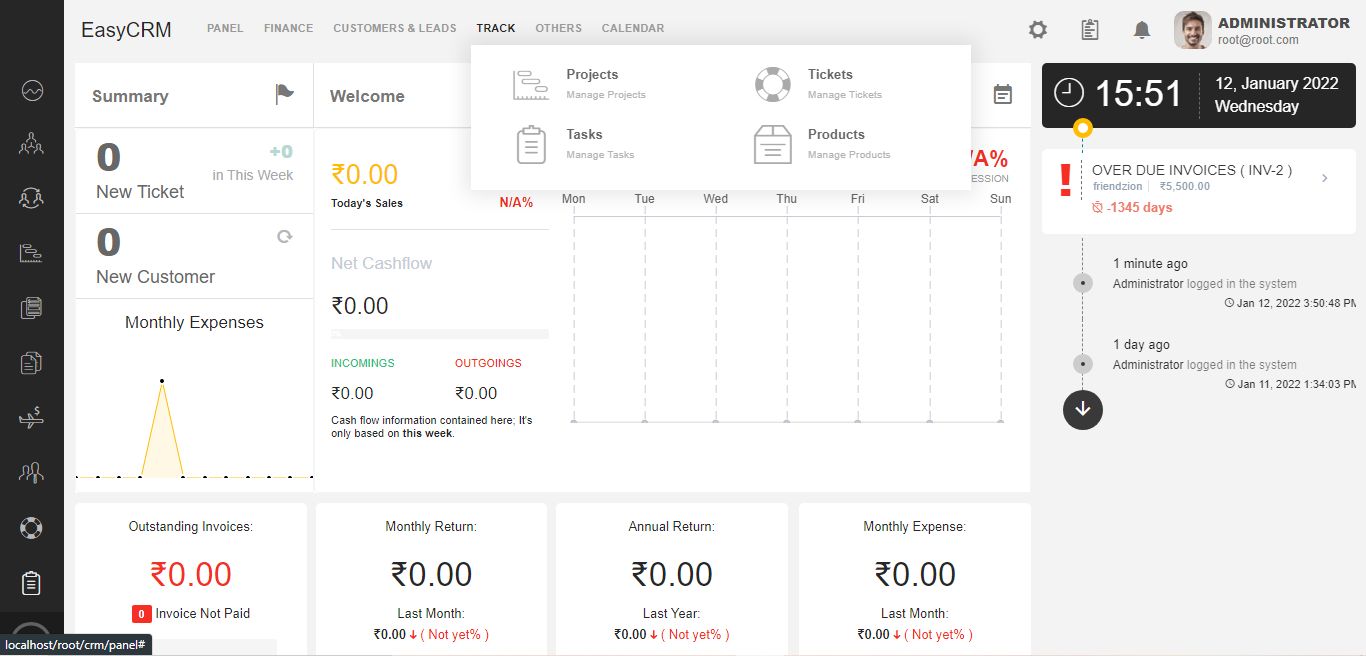Open the stacked documents icon in sidebar
The width and height of the screenshot is (1366, 656).
pos(32,308)
